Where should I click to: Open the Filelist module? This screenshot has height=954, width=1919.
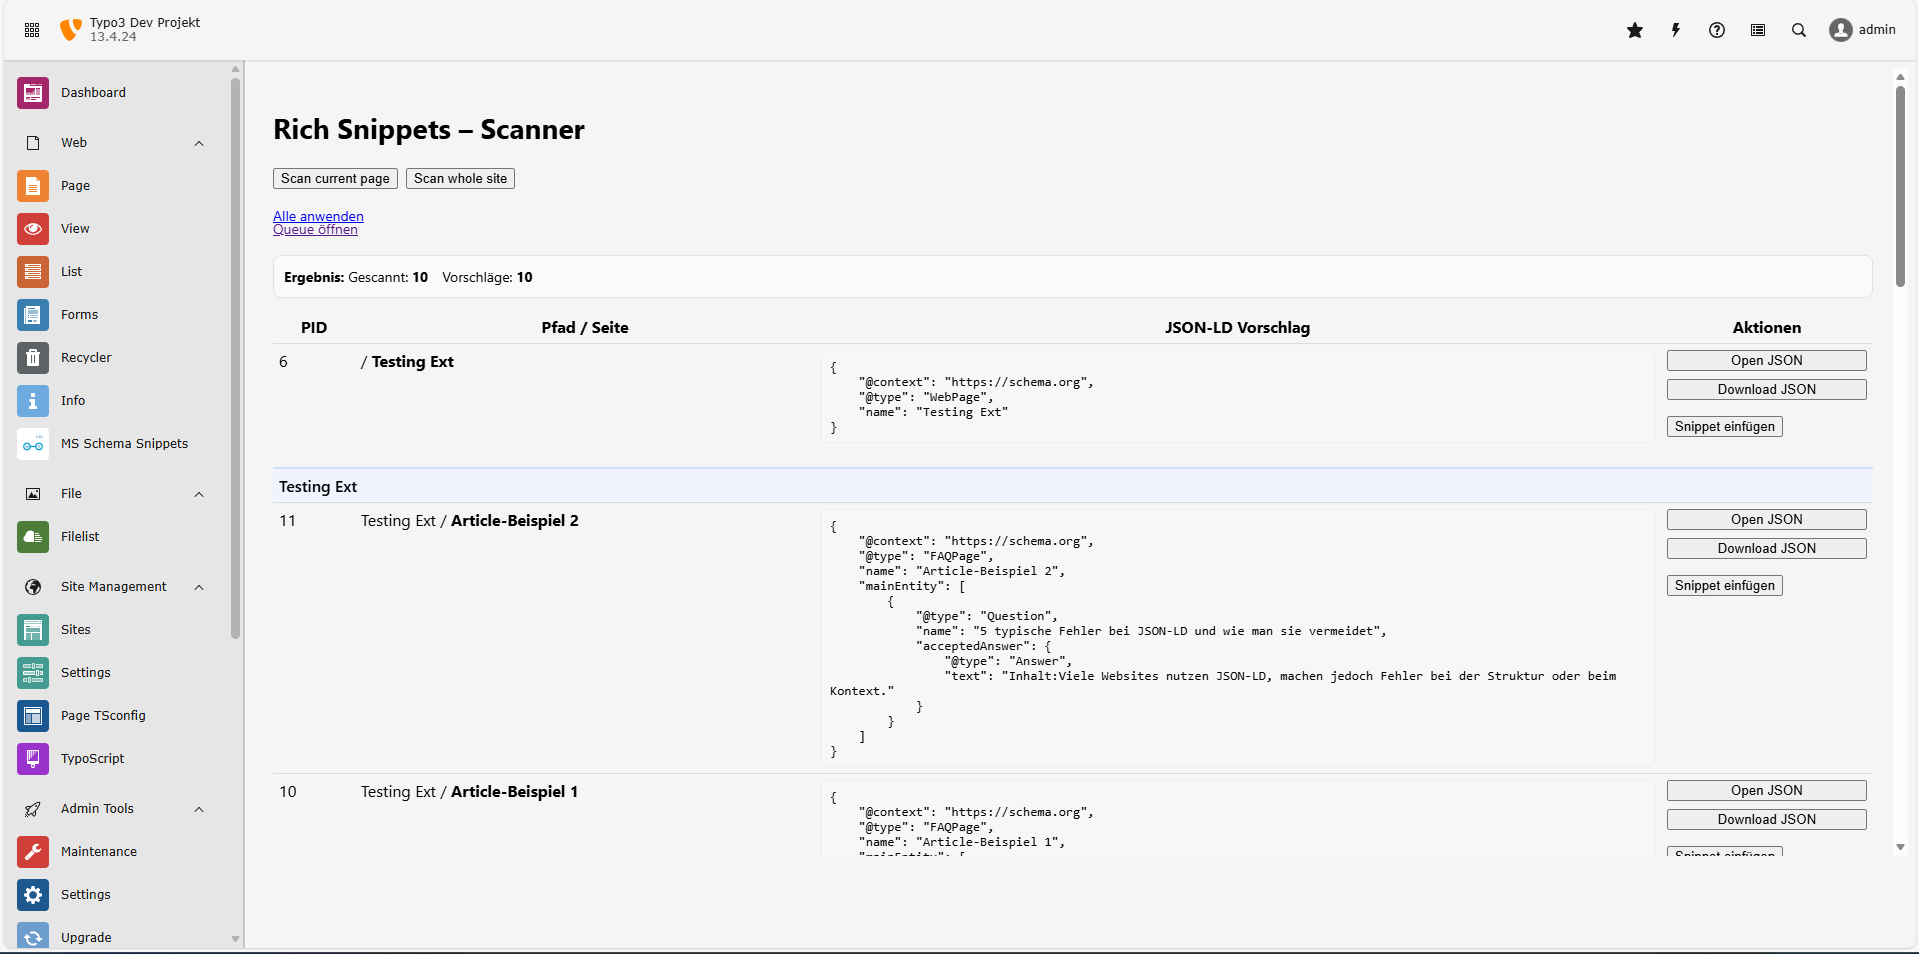coord(80,536)
